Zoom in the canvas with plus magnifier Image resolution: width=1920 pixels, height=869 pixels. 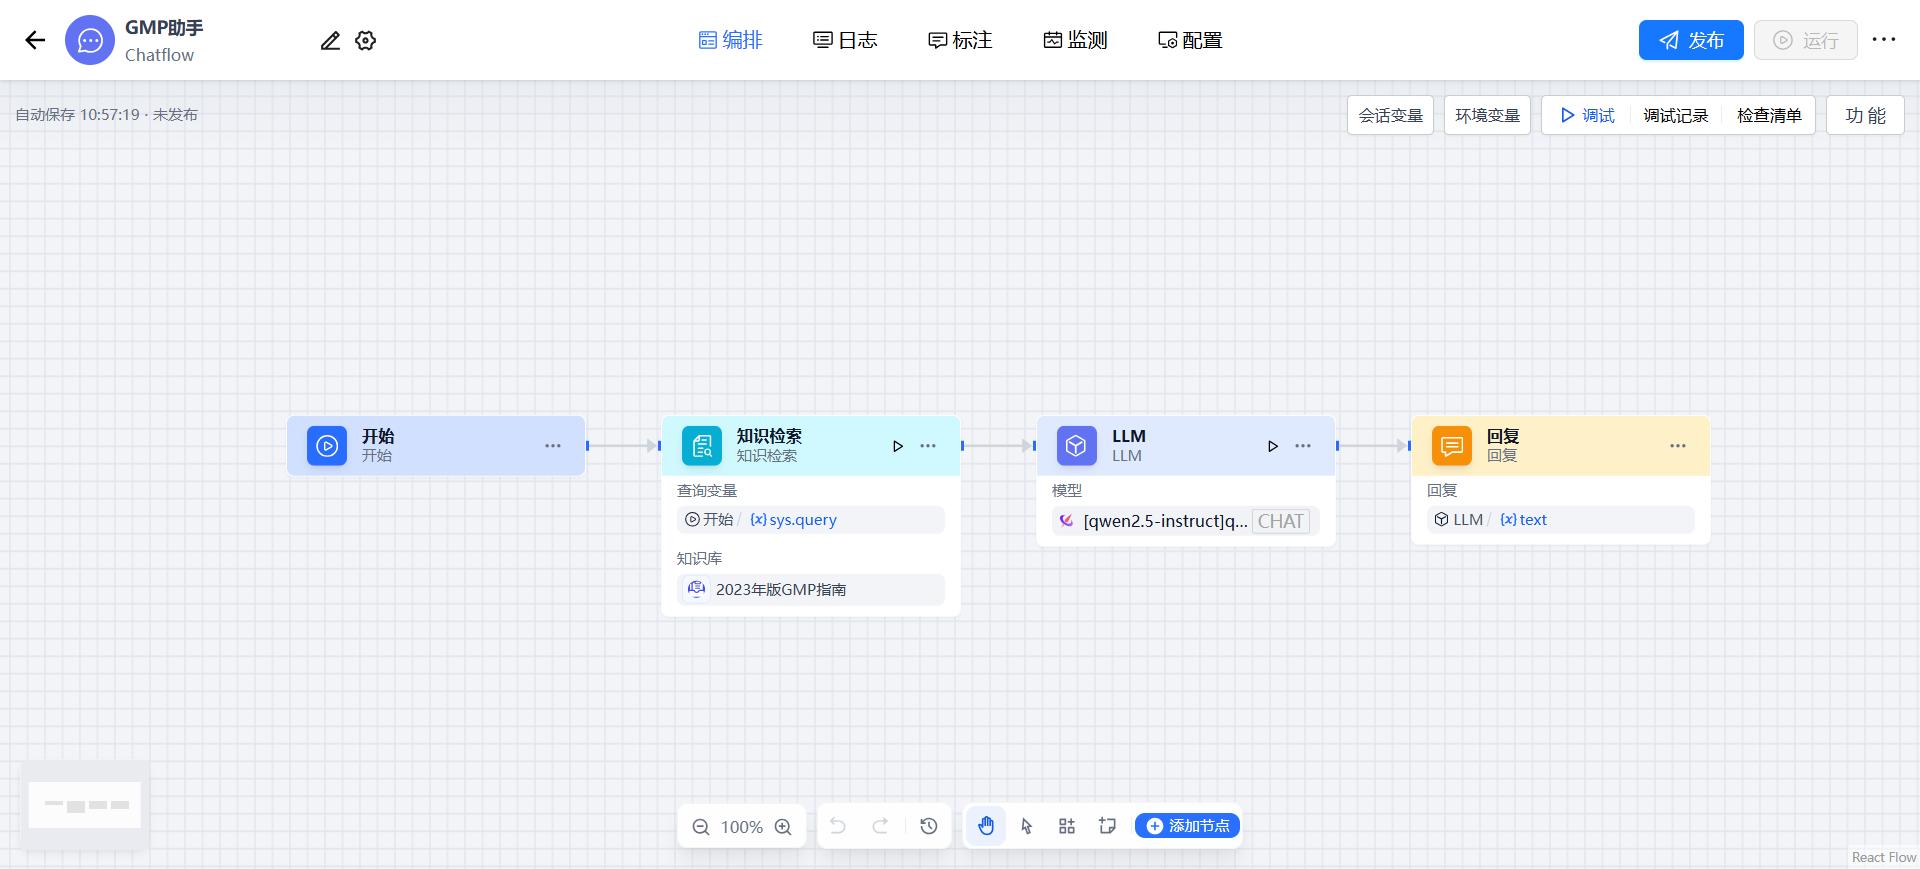click(x=783, y=827)
